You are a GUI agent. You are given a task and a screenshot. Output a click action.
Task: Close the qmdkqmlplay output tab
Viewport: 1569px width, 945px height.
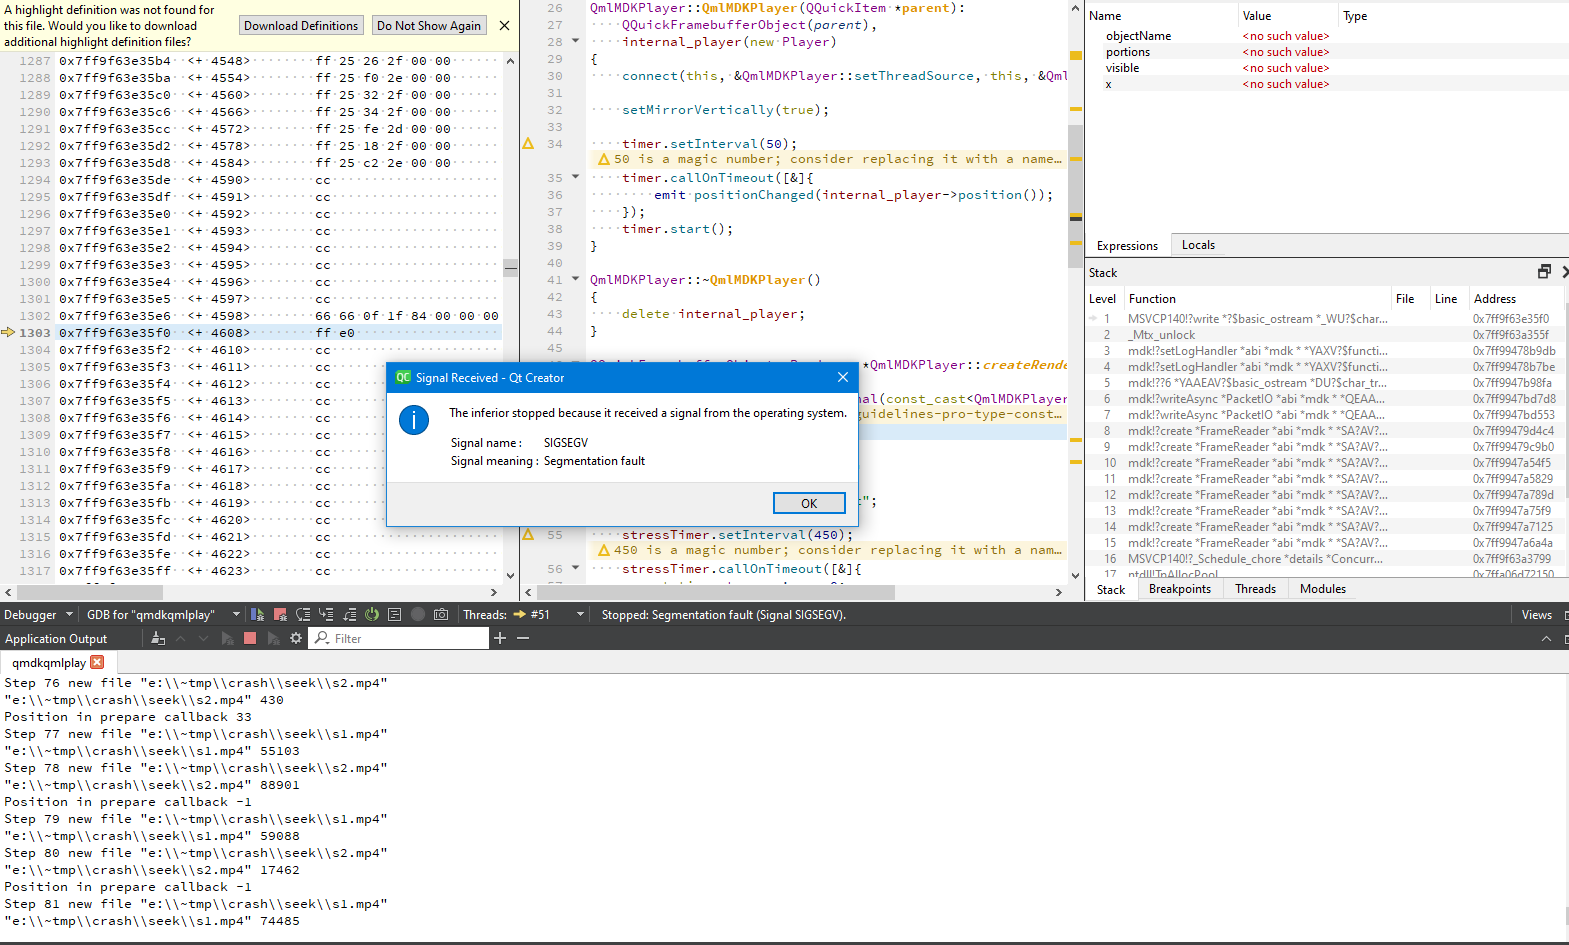(x=97, y=662)
